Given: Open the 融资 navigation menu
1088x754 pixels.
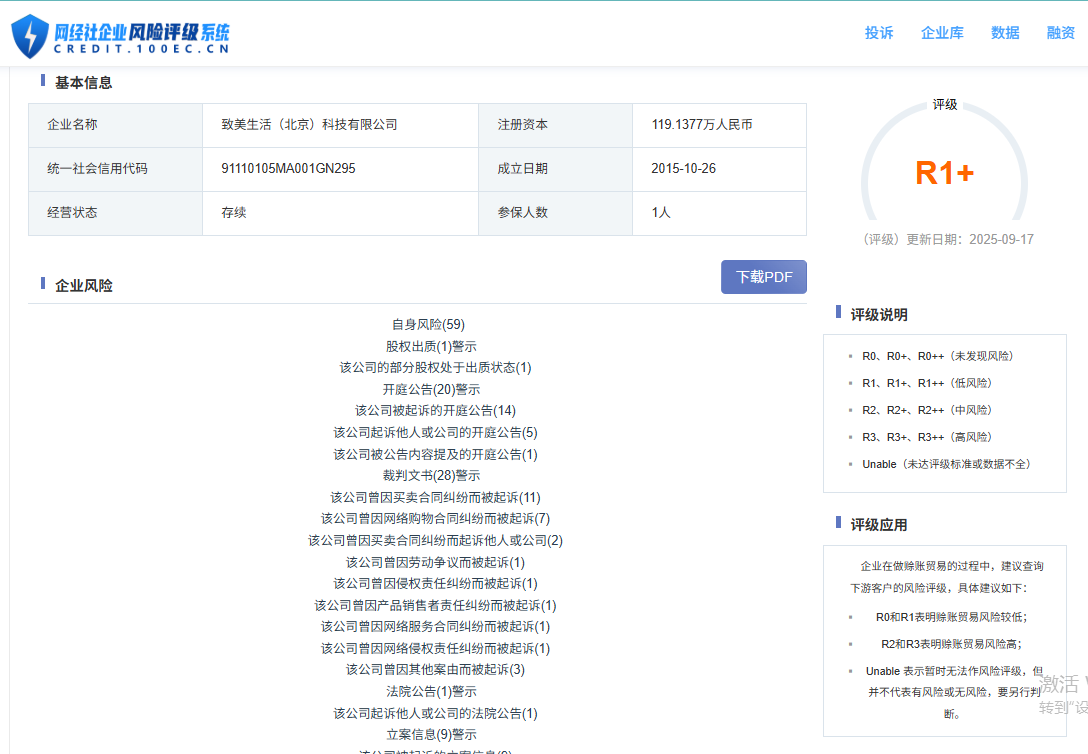Looking at the screenshot, I should pos(1060,33).
